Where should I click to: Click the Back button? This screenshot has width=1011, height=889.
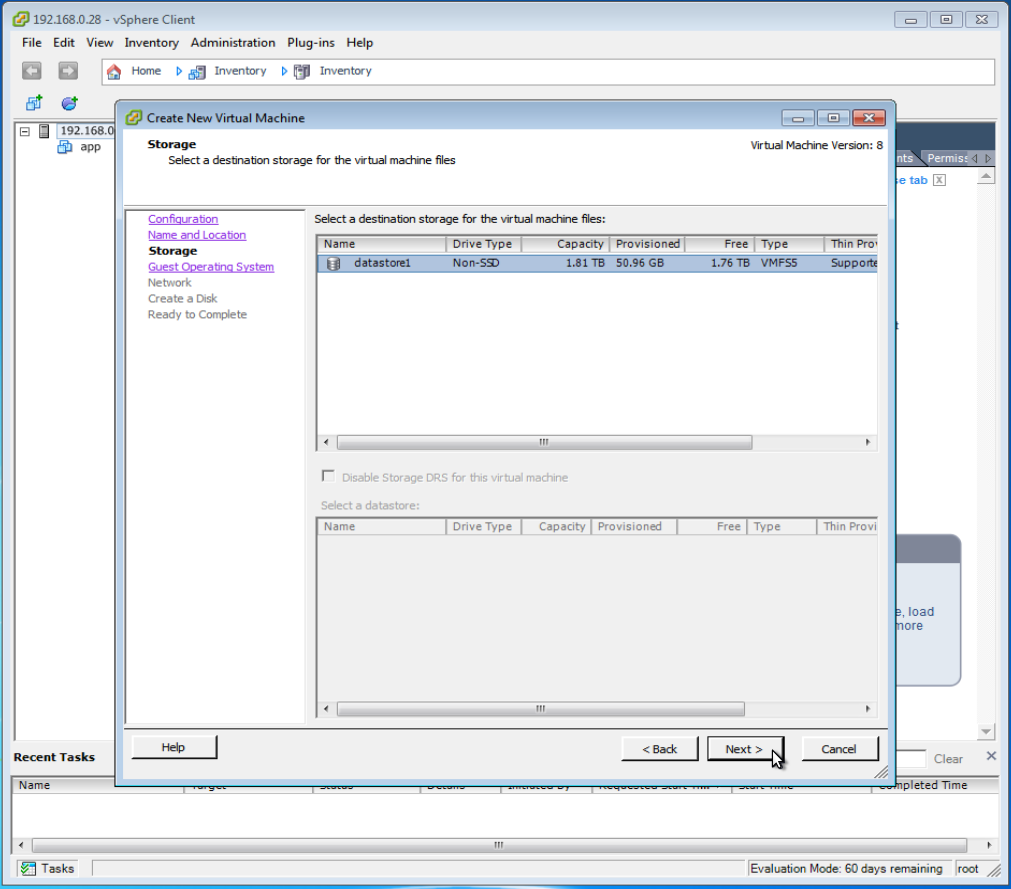coord(660,748)
